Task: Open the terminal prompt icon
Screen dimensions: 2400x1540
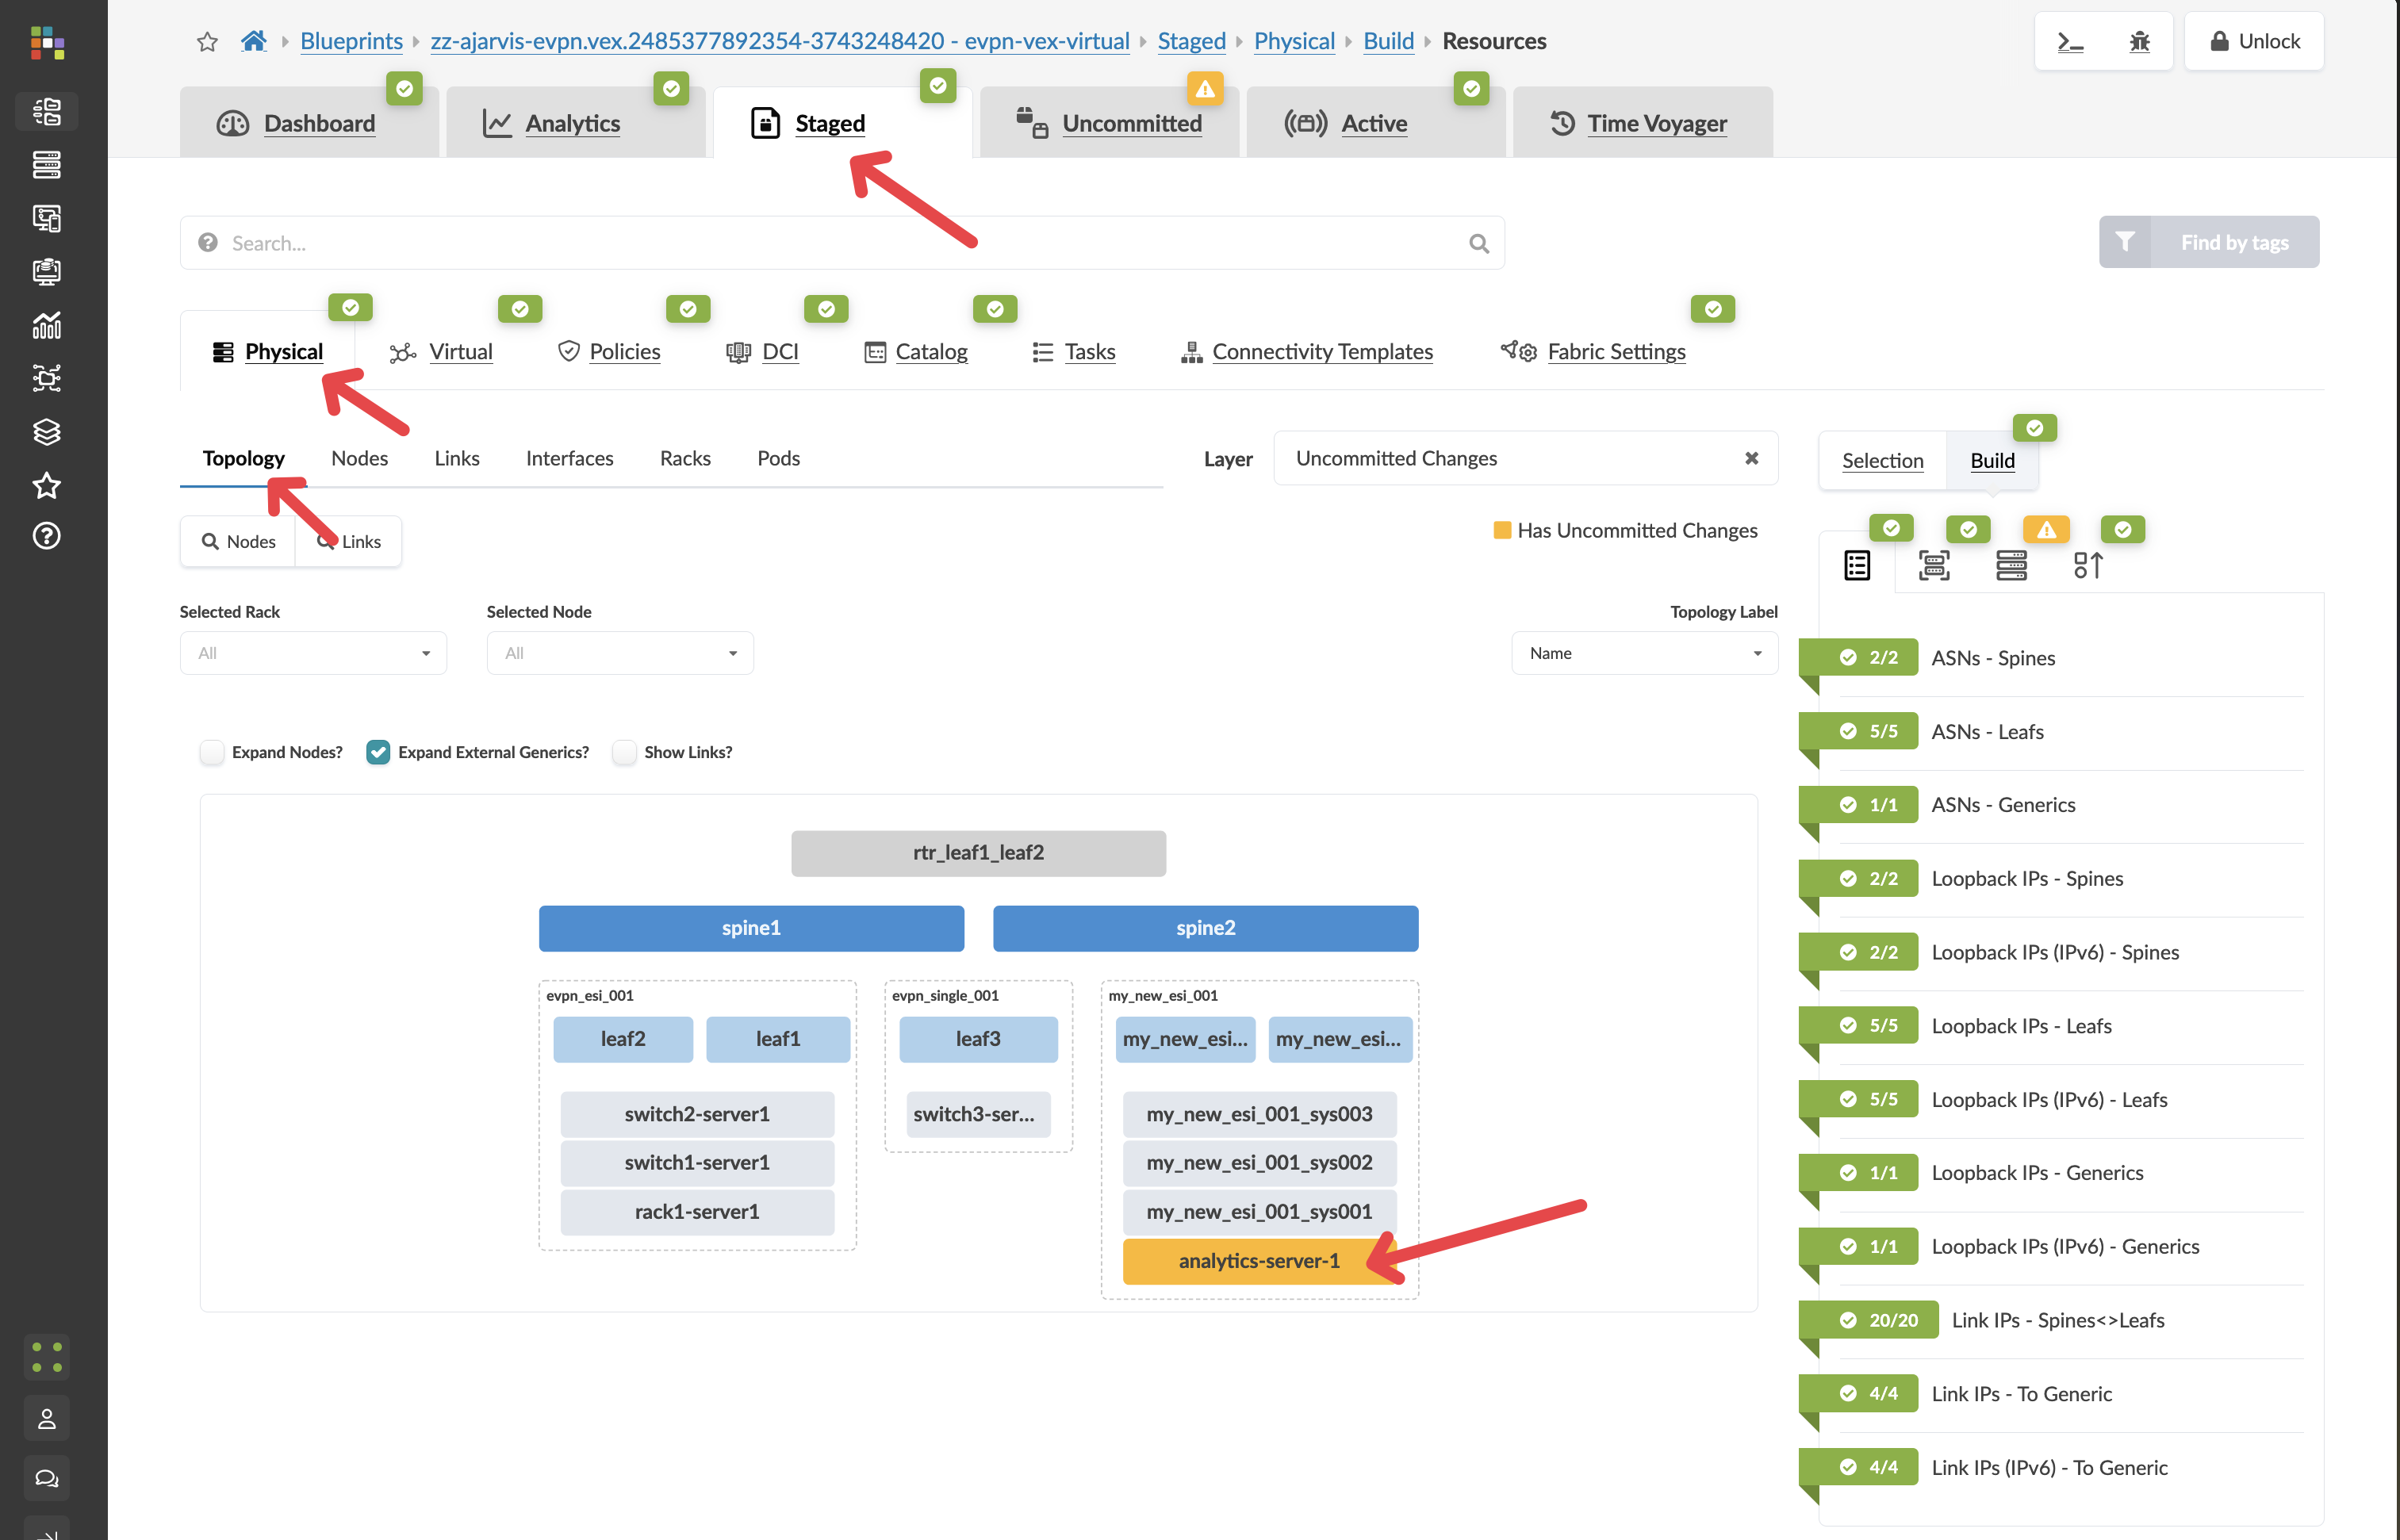Action: (x=2070, y=41)
